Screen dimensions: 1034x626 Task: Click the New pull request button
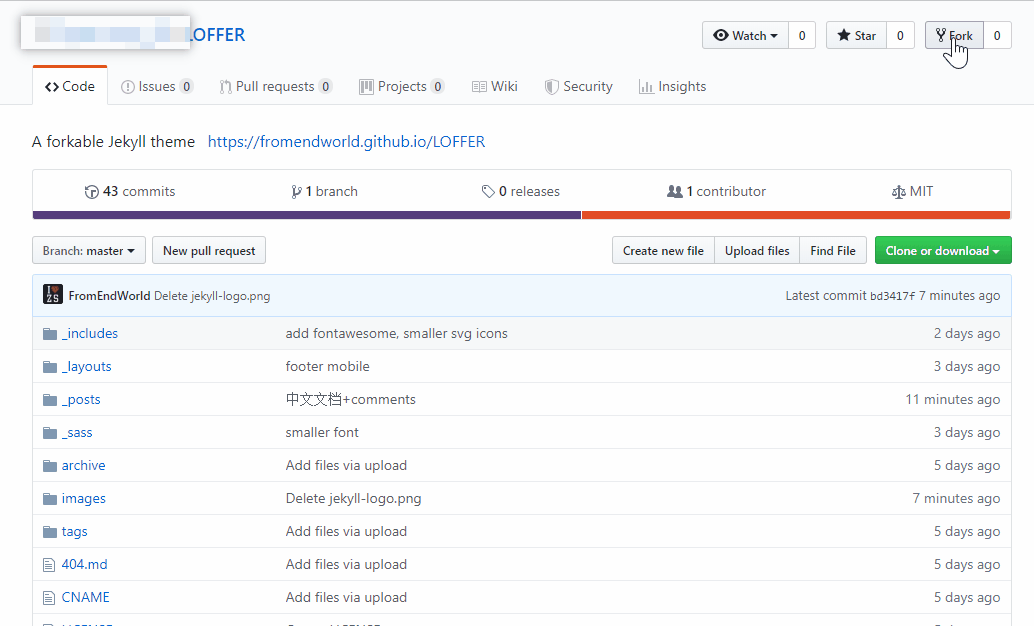tap(209, 251)
